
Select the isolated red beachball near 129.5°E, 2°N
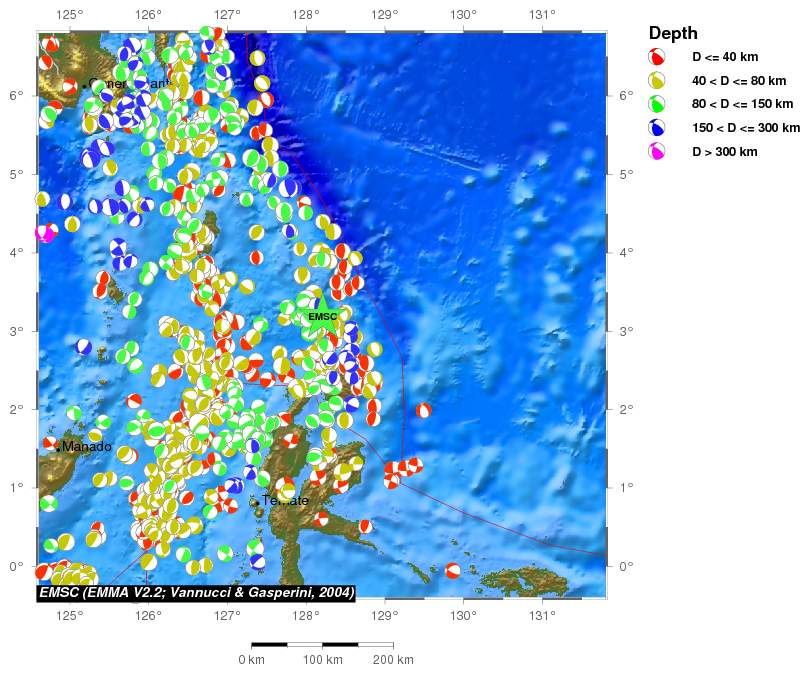tap(424, 410)
